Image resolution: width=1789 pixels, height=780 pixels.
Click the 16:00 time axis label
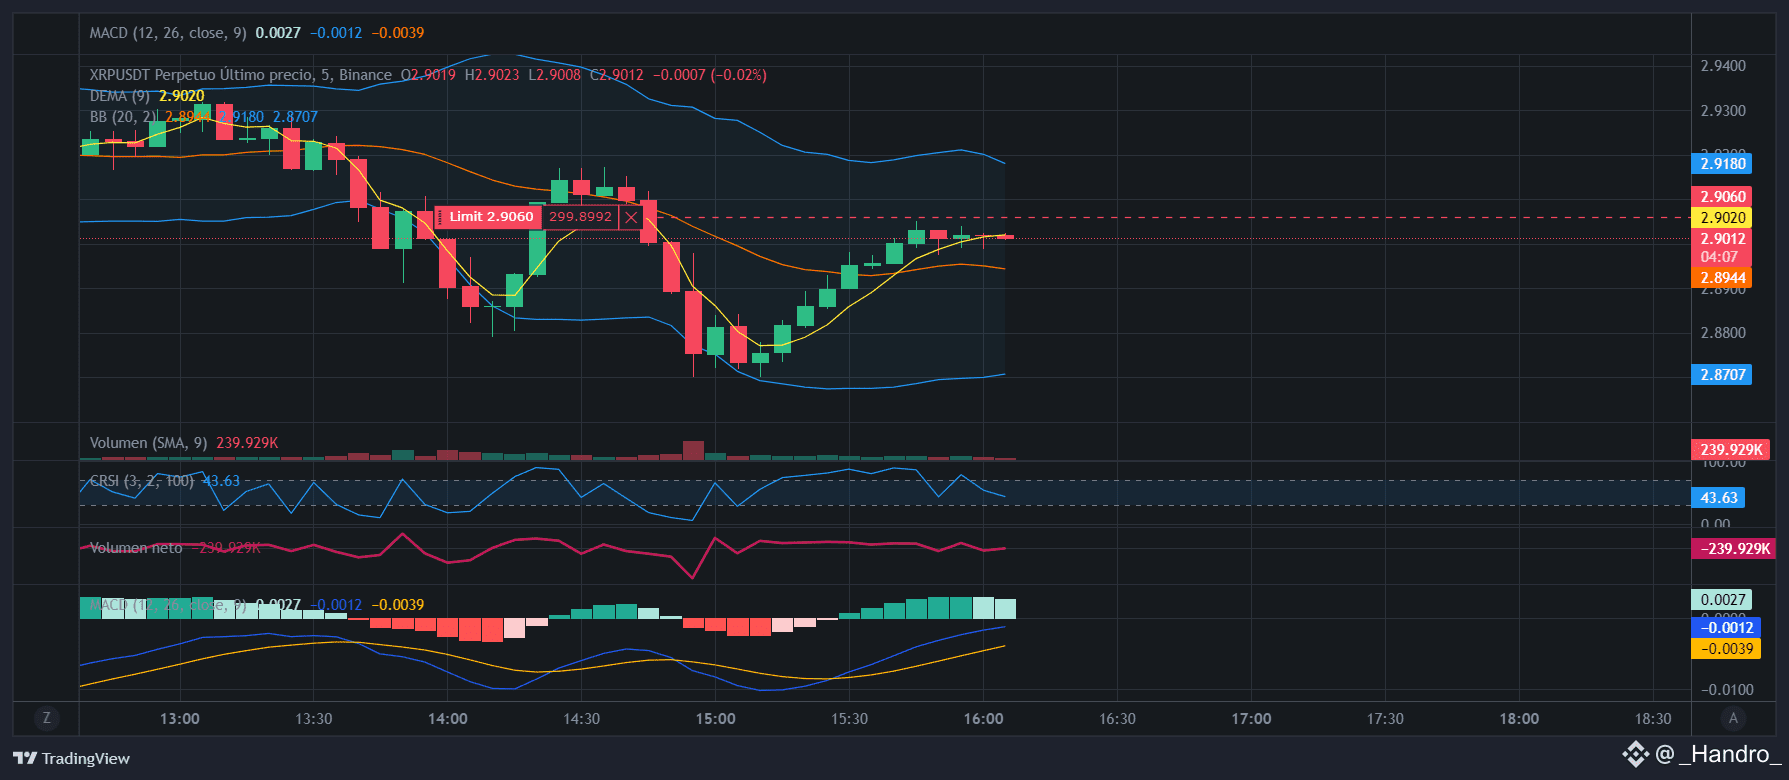click(984, 719)
